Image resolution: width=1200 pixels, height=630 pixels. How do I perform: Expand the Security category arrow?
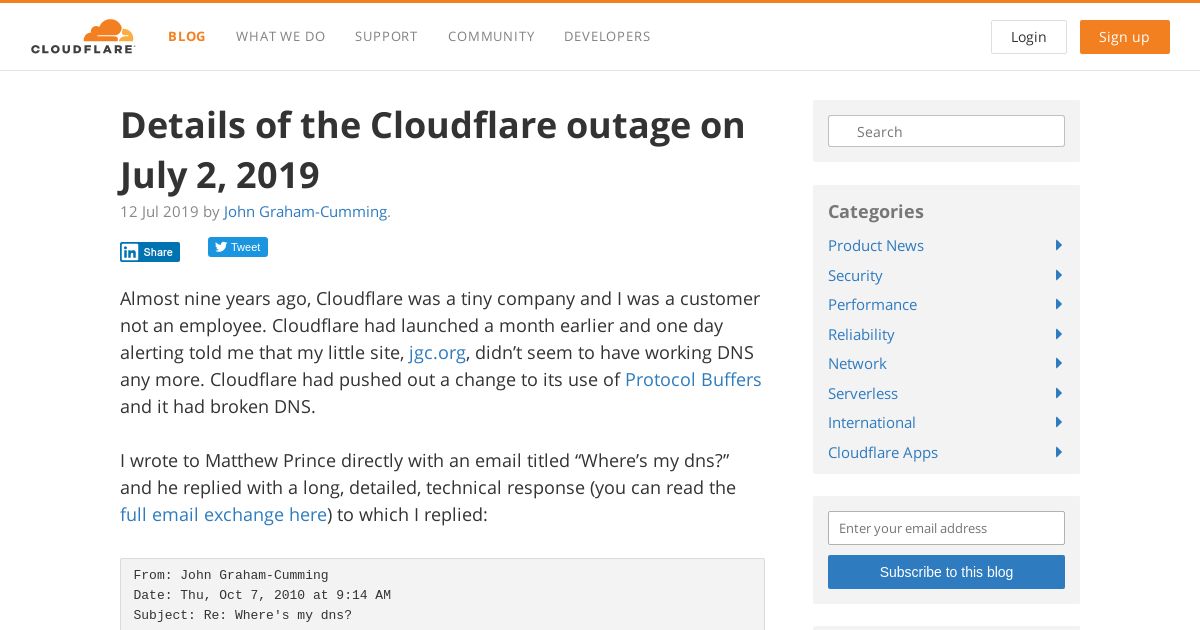click(x=1058, y=275)
